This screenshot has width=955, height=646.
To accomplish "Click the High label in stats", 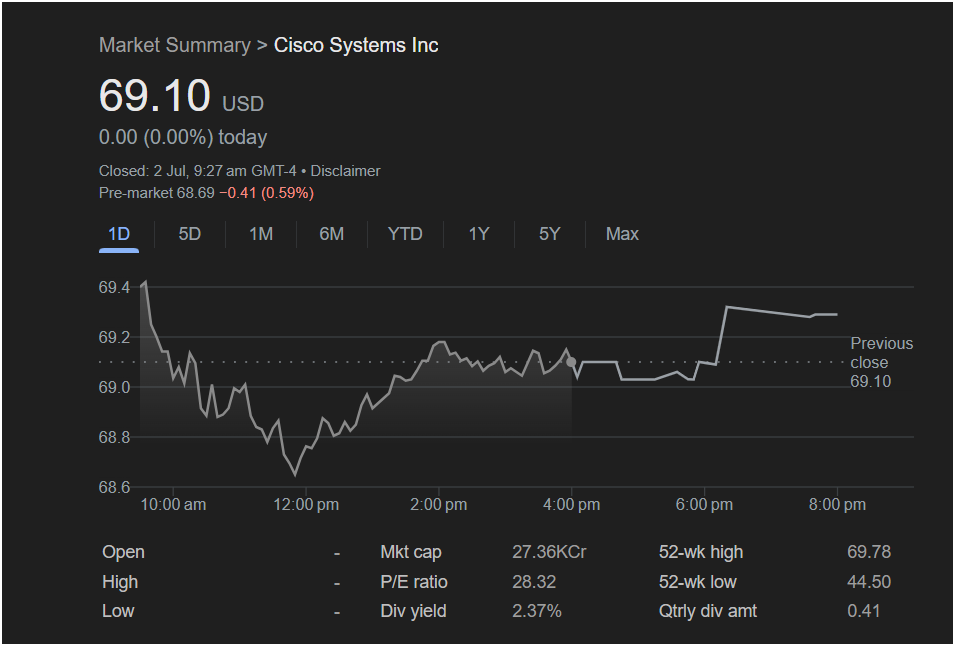I will 120,582.
